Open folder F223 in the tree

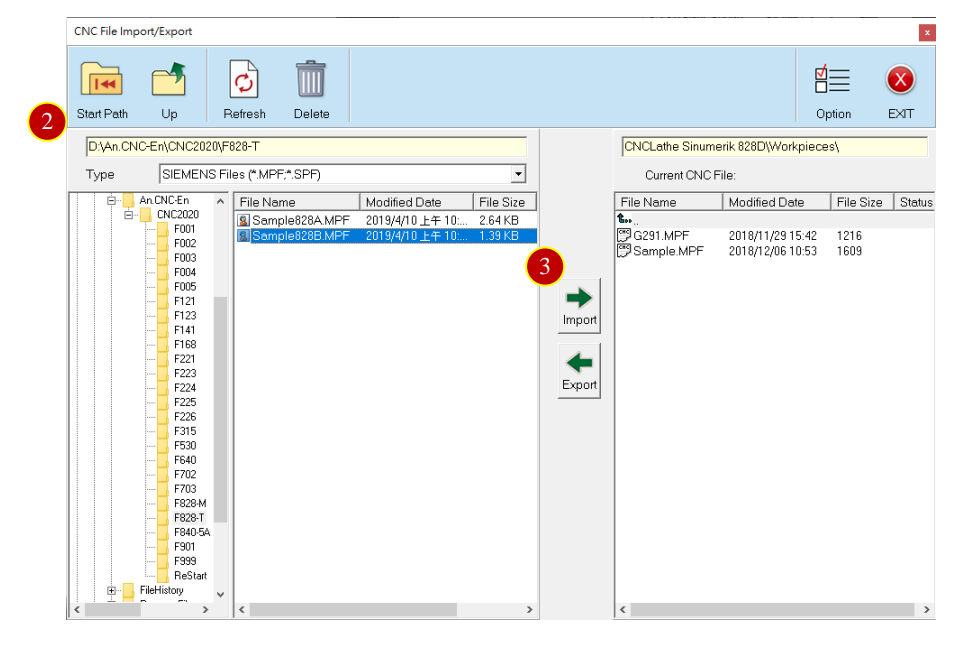pyautogui.click(x=184, y=373)
